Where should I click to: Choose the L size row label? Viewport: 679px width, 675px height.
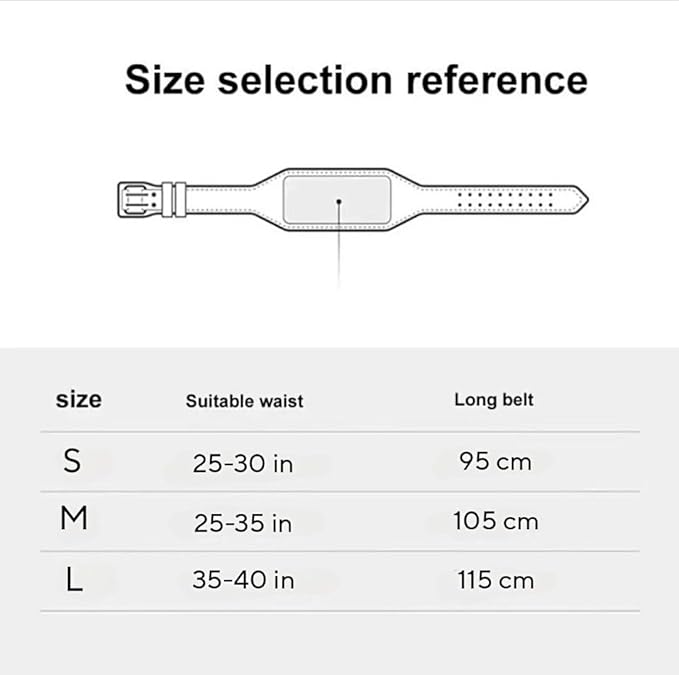pos(74,579)
